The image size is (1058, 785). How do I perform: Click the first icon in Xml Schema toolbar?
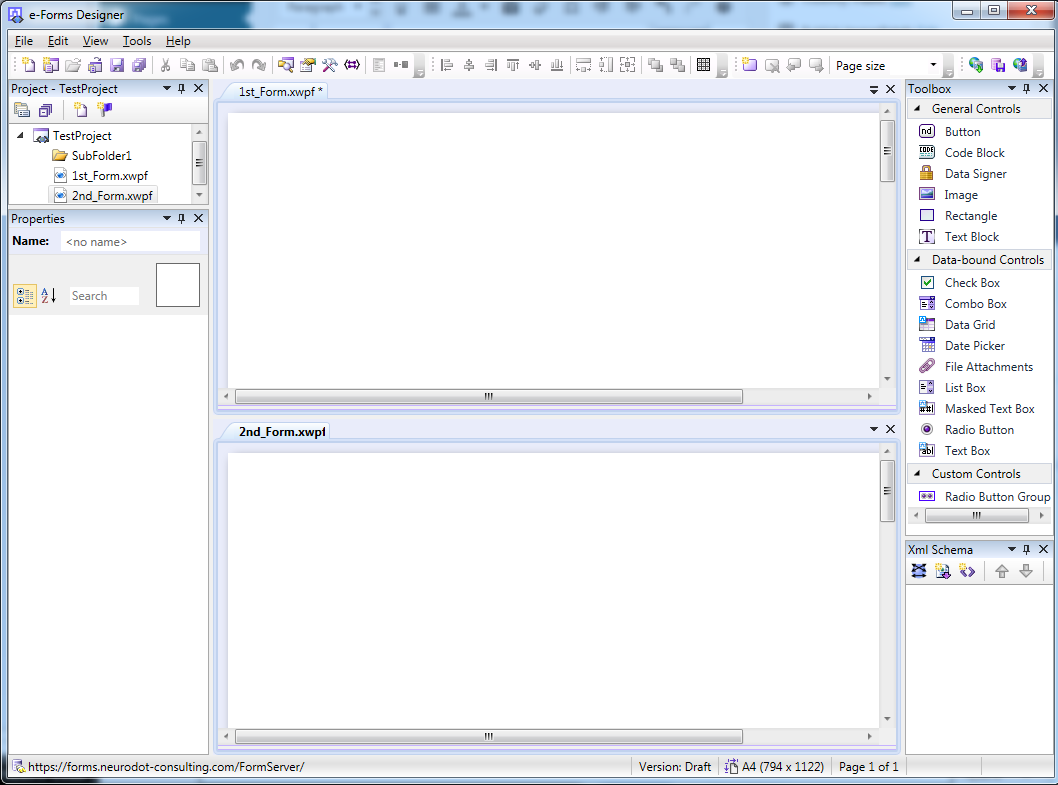(x=919, y=571)
